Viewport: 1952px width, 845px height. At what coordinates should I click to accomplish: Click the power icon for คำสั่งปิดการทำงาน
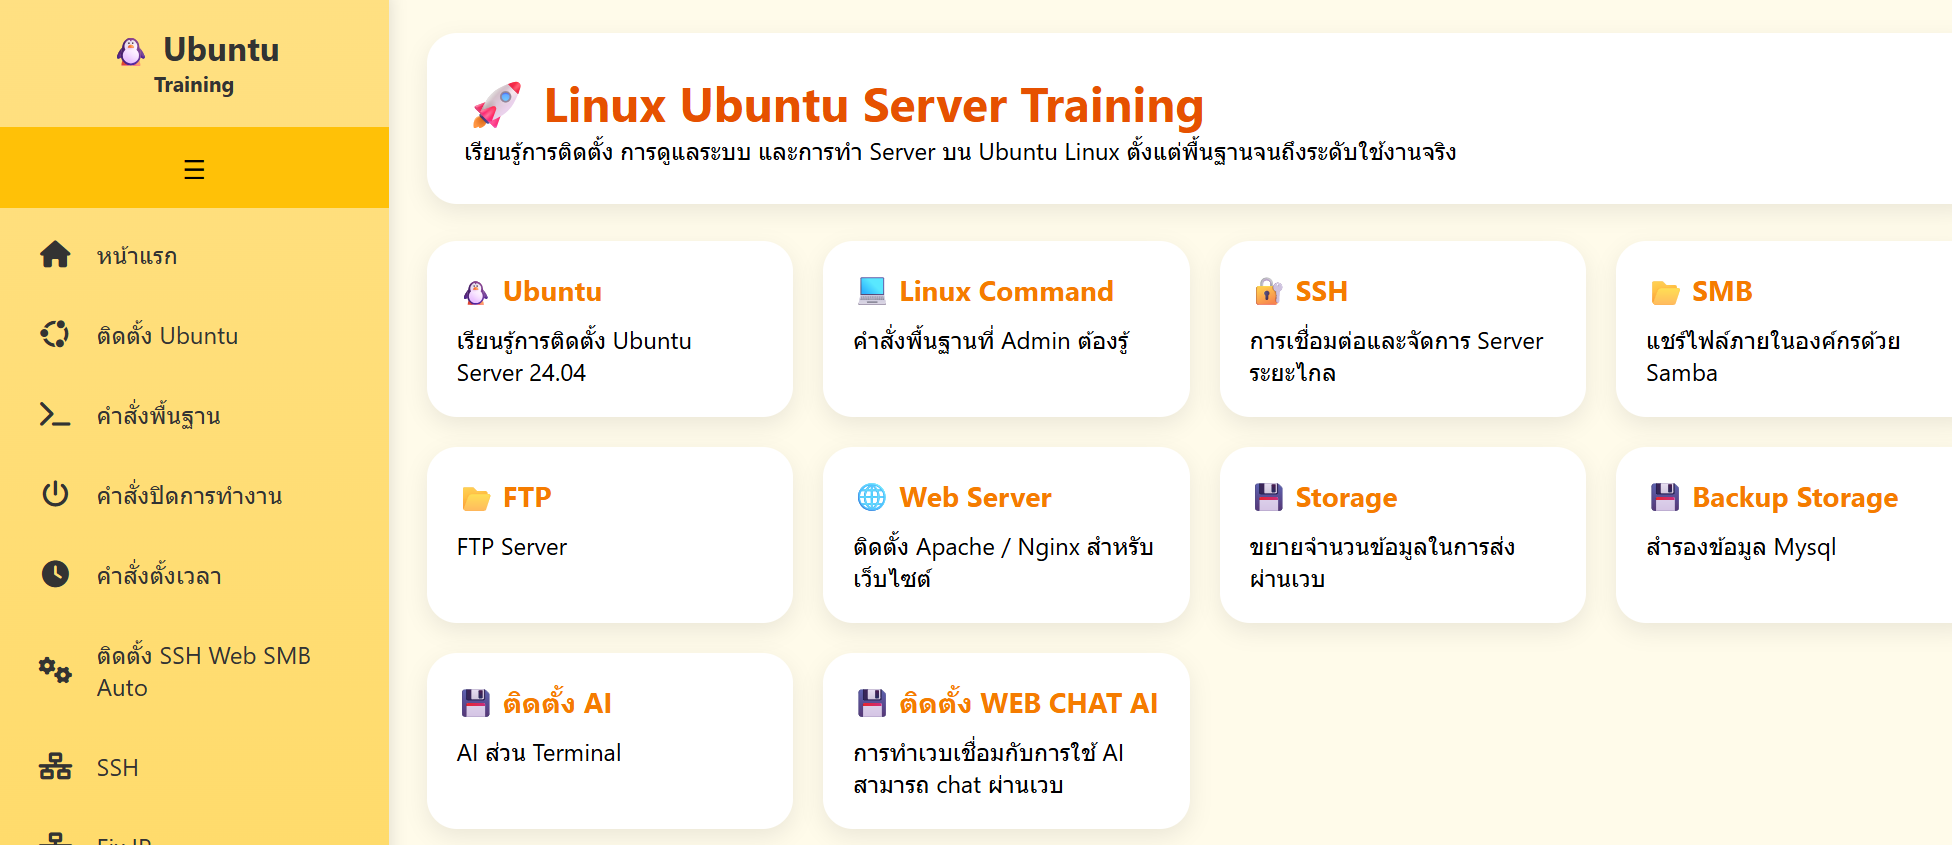click(x=55, y=495)
